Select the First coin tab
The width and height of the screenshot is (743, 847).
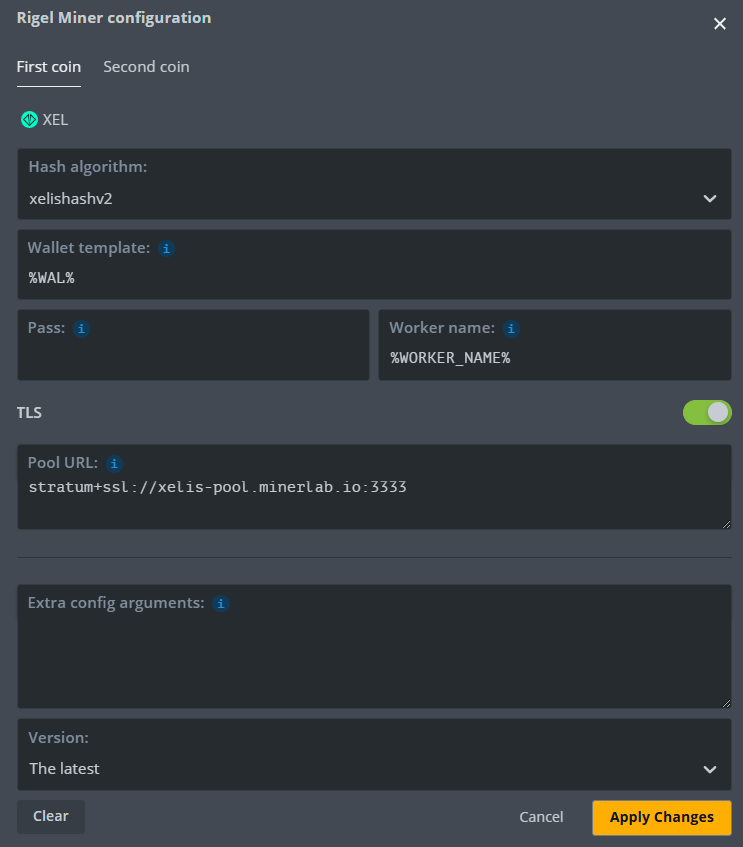[x=48, y=66]
